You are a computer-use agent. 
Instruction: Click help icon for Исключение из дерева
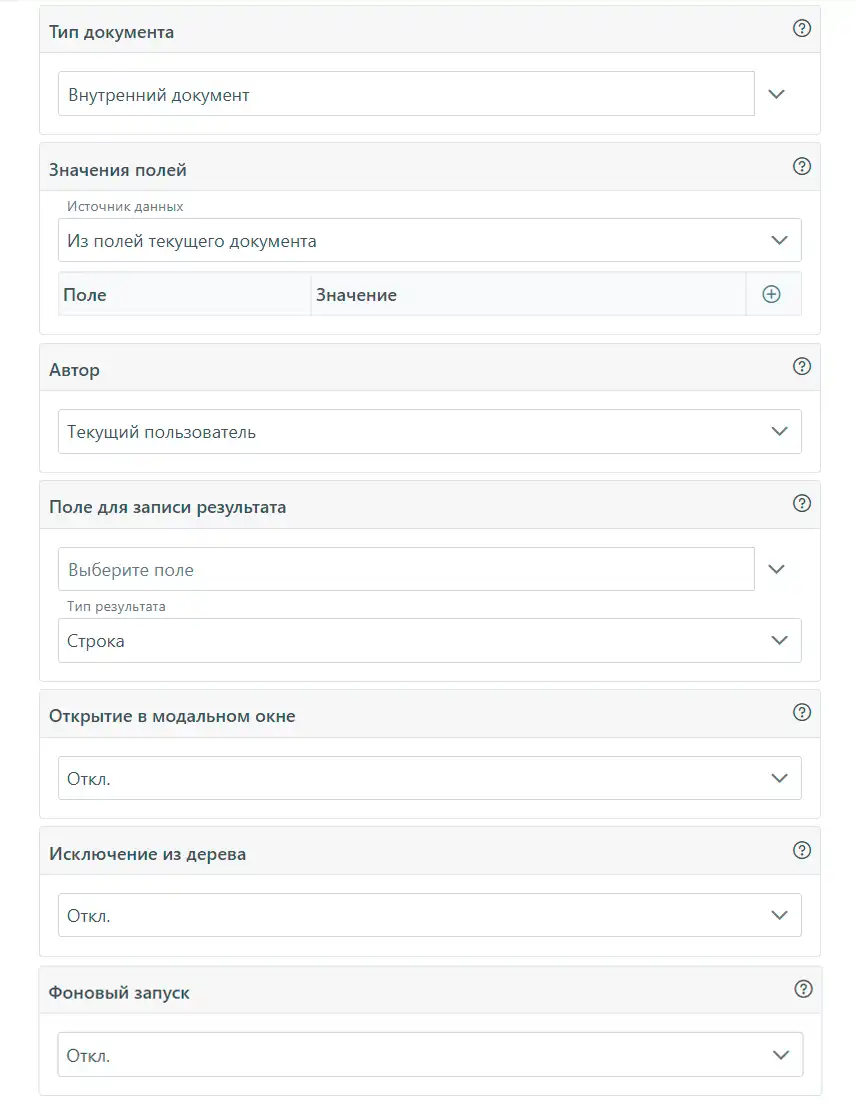802,851
